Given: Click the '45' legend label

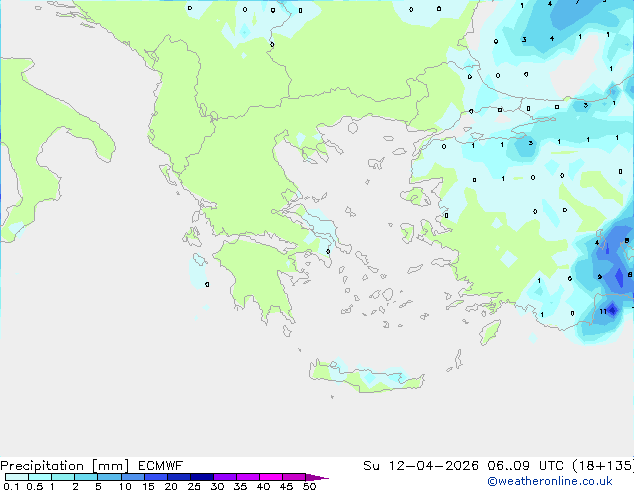Looking at the screenshot, I should (x=286, y=486).
